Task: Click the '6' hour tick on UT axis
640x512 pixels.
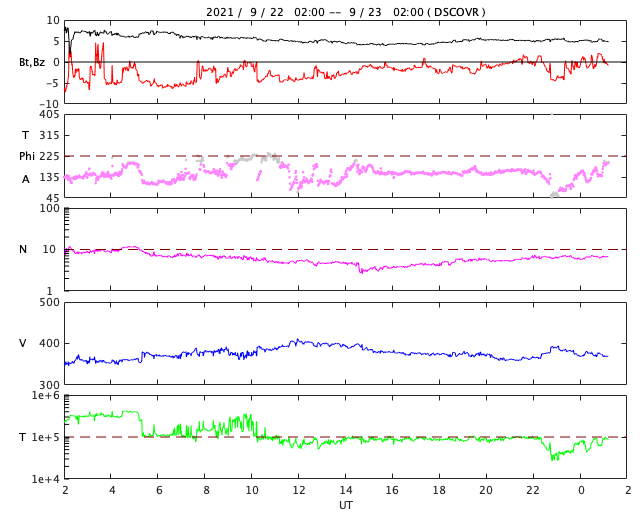Action: tap(159, 490)
